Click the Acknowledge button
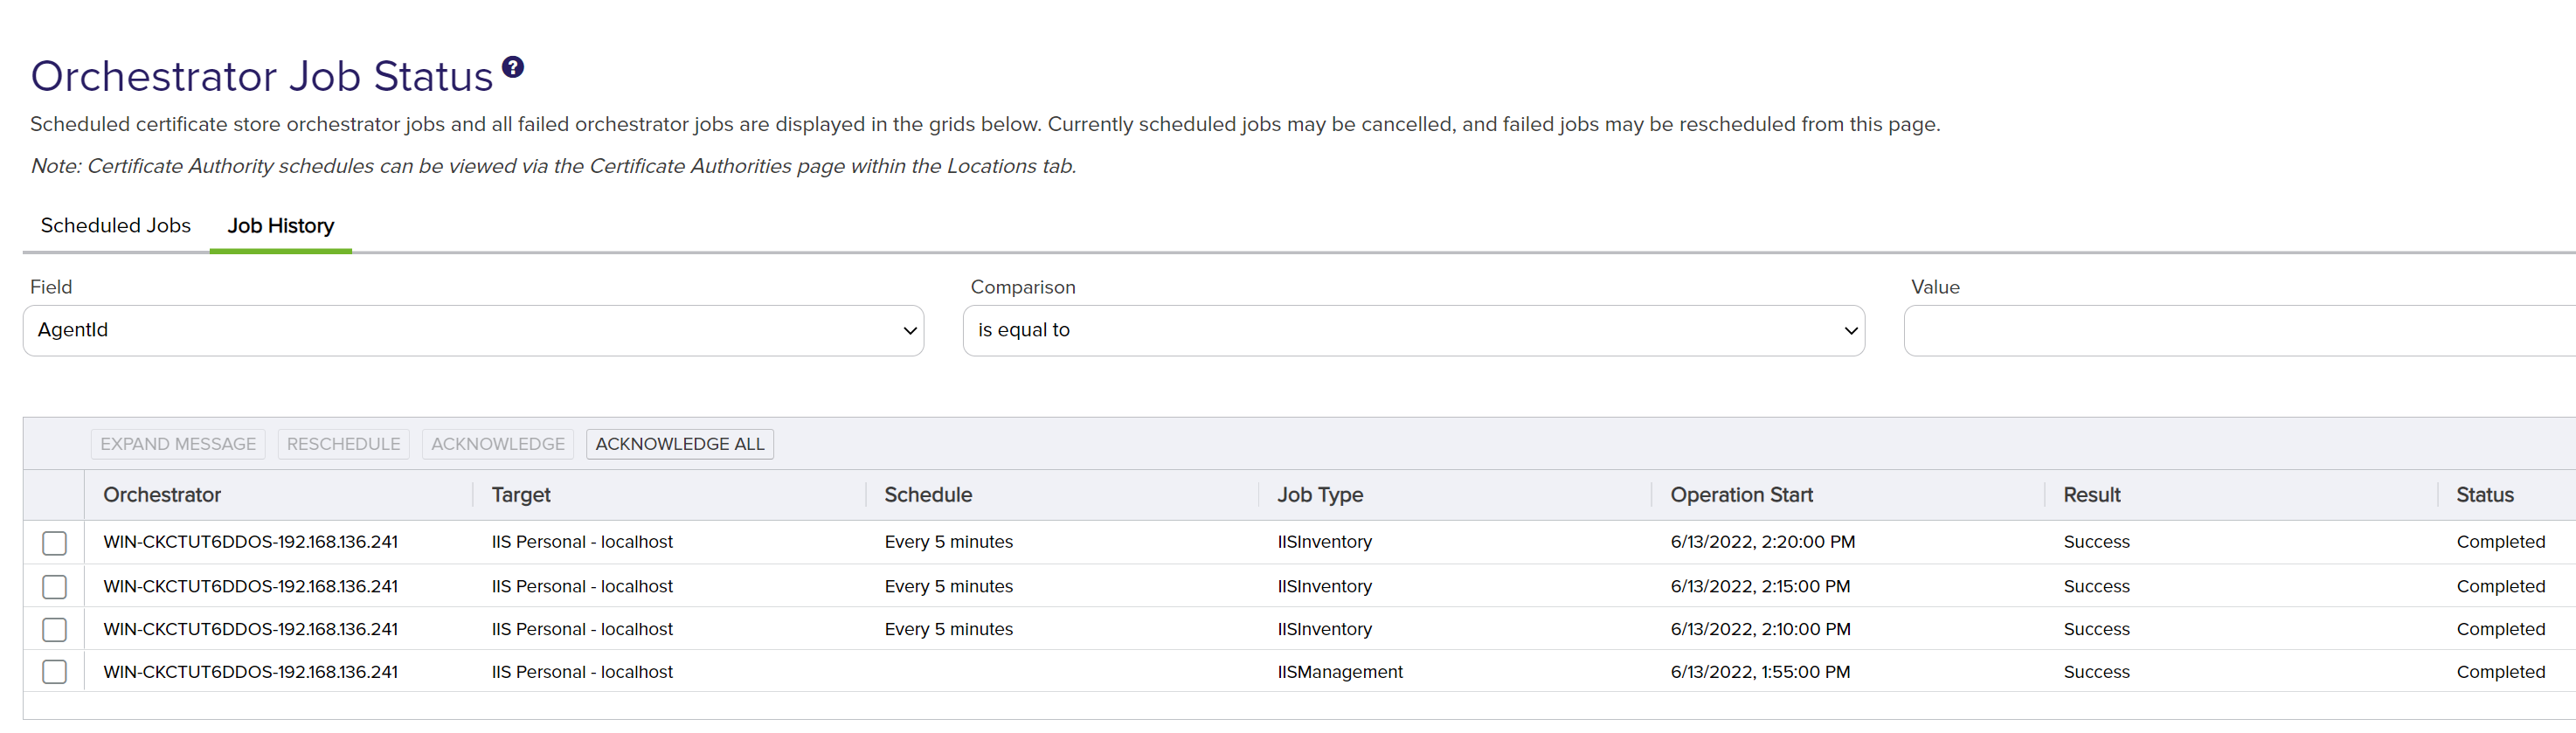 (x=498, y=444)
